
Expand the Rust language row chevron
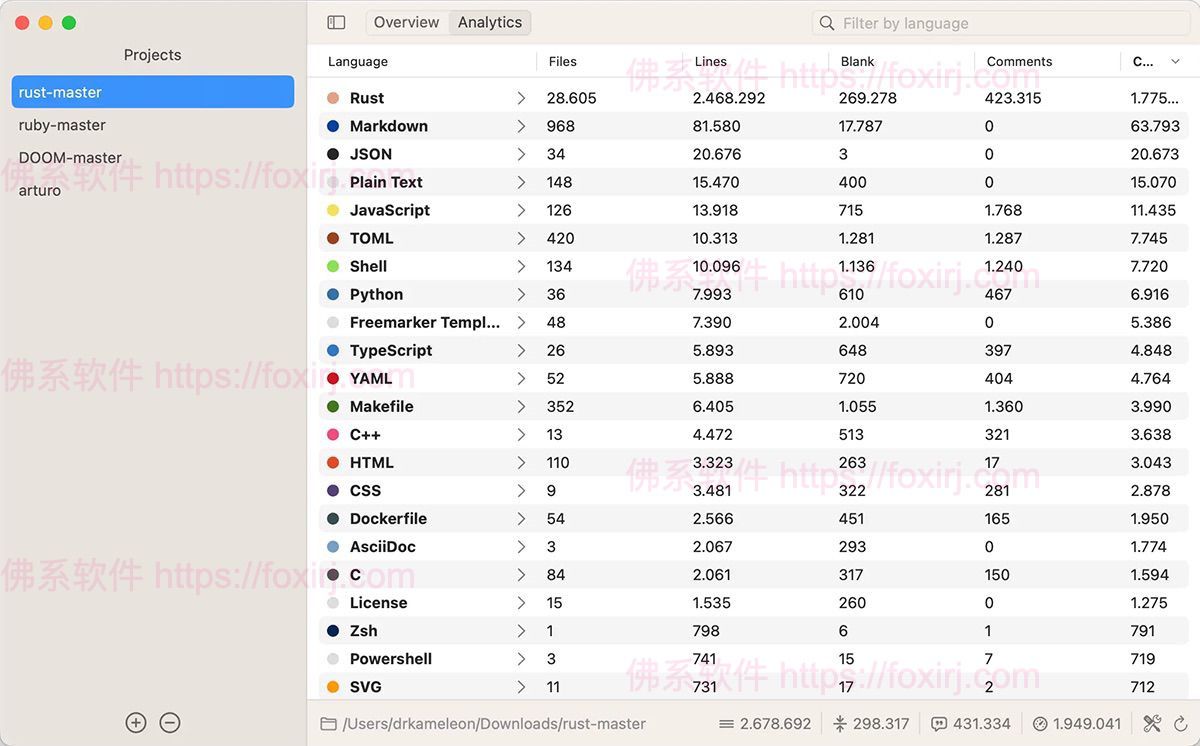(x=521, y=98)
